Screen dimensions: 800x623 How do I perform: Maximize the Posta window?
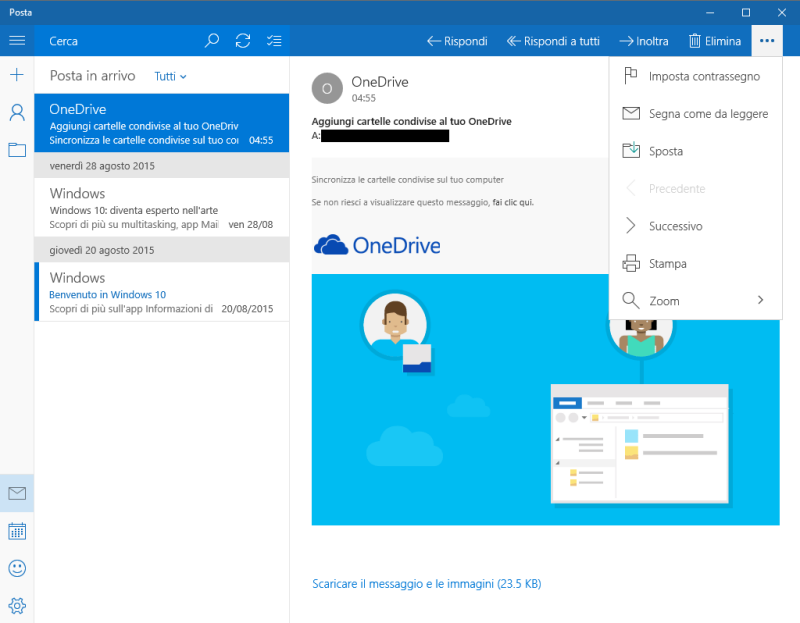[745, 12]
